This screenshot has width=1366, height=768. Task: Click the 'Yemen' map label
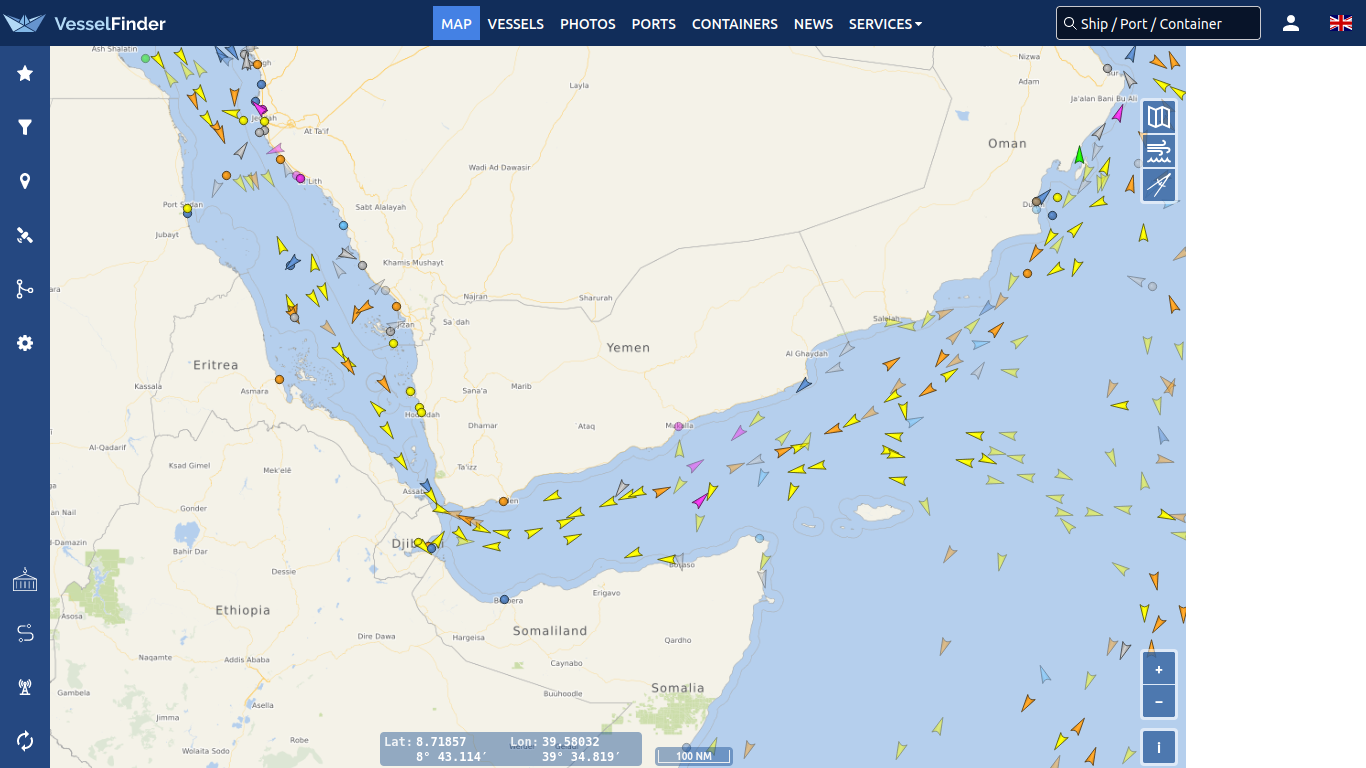628,348
